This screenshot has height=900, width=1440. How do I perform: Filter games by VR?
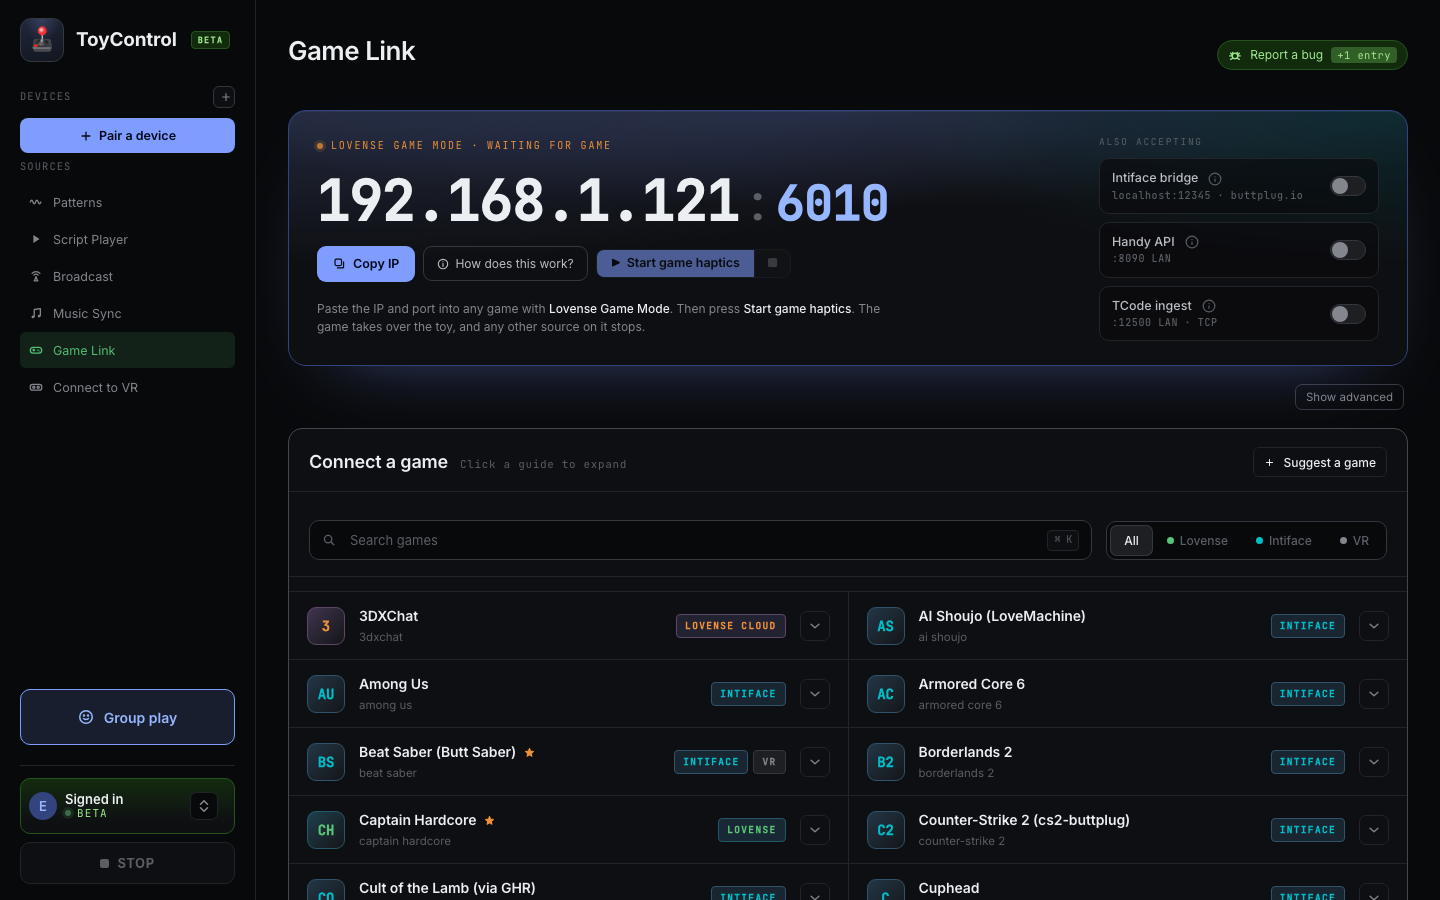click(x=1355, y=541)
